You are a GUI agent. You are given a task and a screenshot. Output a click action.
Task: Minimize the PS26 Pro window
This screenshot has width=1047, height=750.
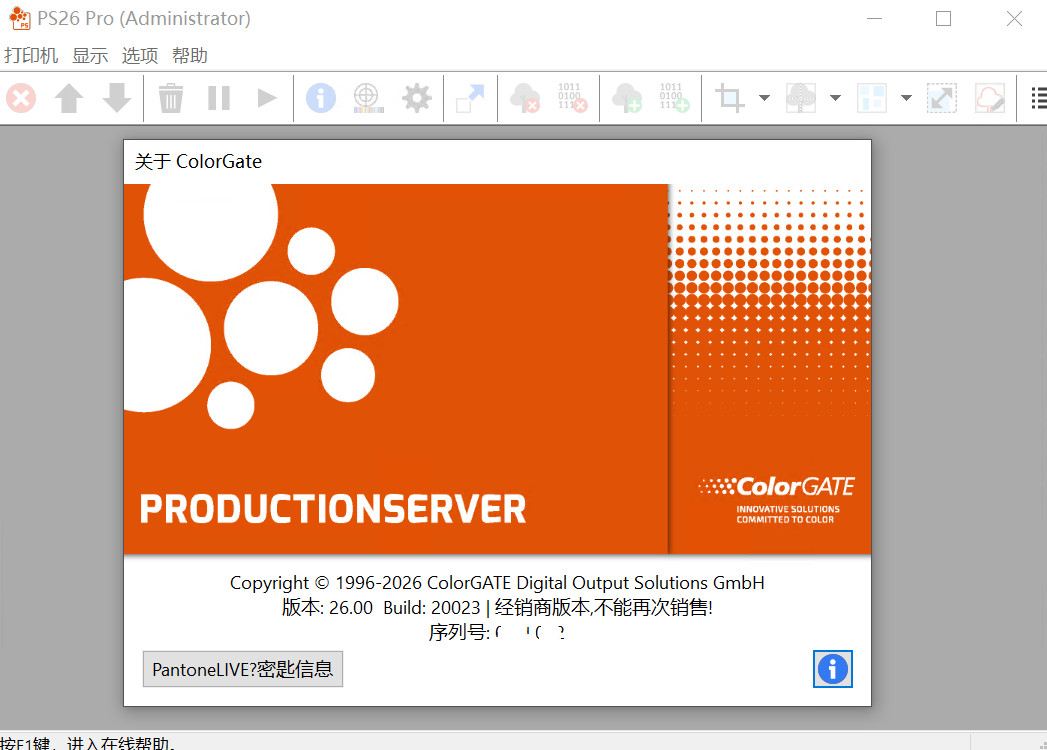pyautogui.click(x=874, y=19)
